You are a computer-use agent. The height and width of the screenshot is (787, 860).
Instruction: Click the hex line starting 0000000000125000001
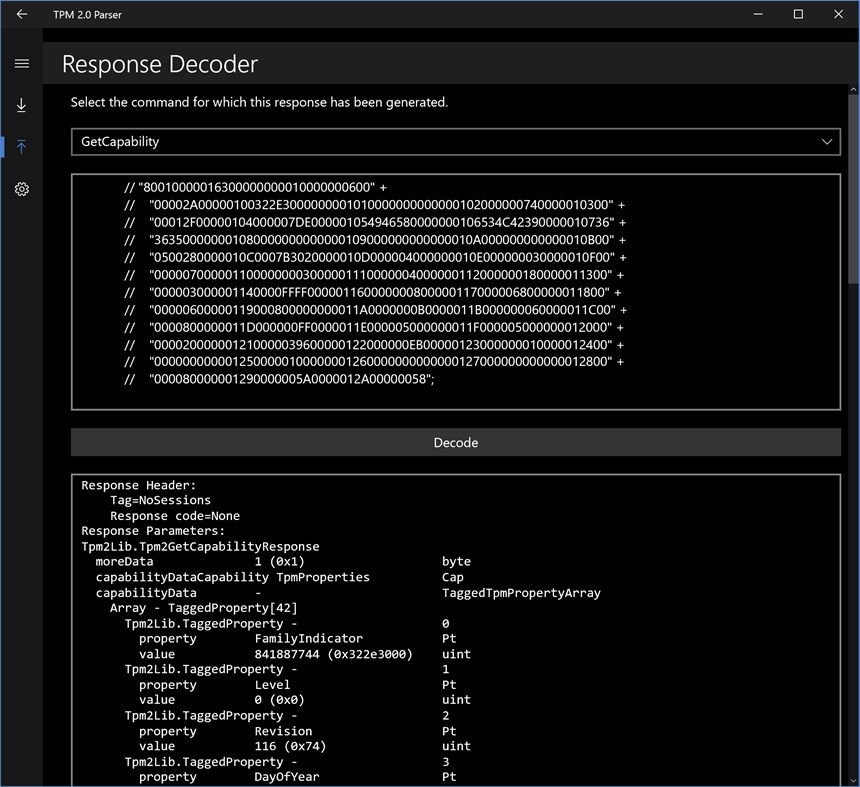point(374,362)
